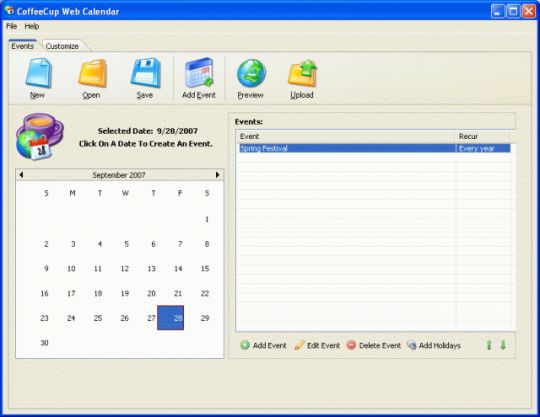Viewport: 540px width, 417px height.
Task: Click the CoffeeCup title bar app icon
Action: (9, 11)
